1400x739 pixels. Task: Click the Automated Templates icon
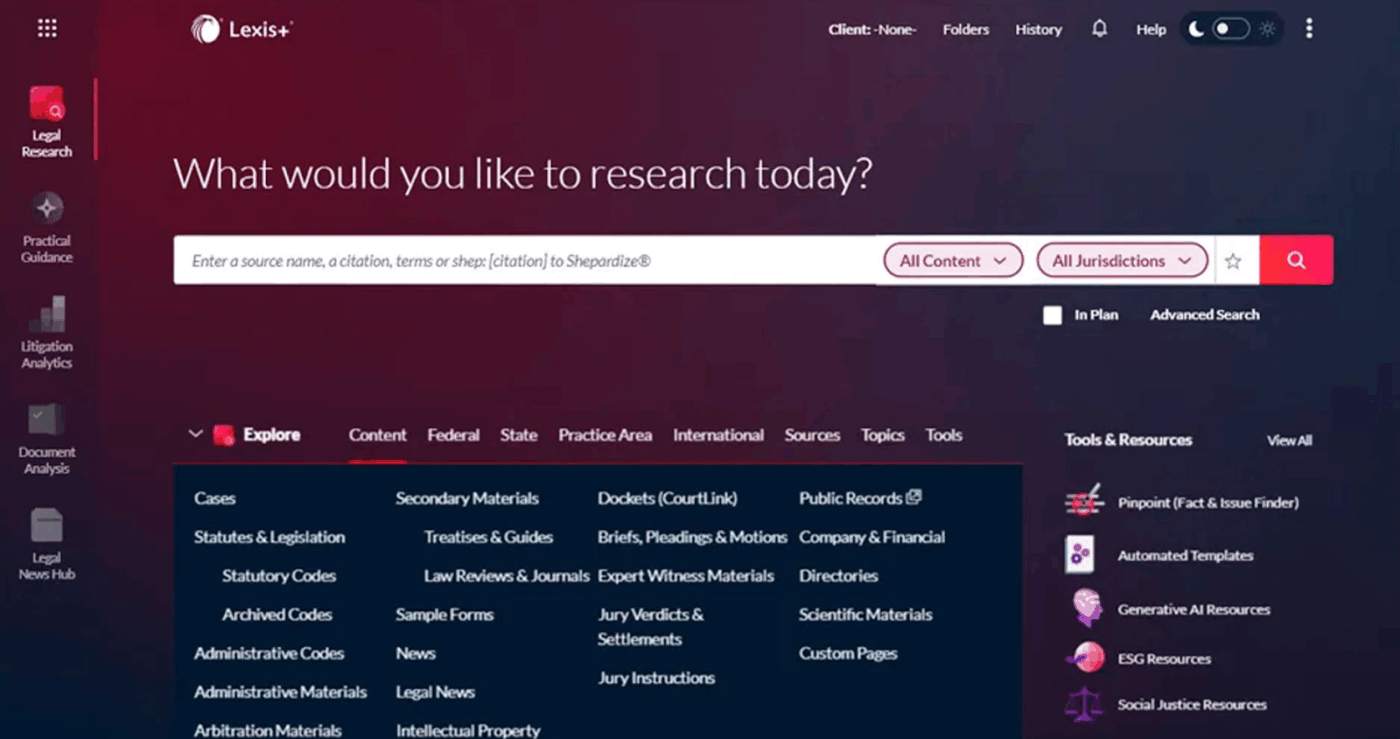point(1080,555)
